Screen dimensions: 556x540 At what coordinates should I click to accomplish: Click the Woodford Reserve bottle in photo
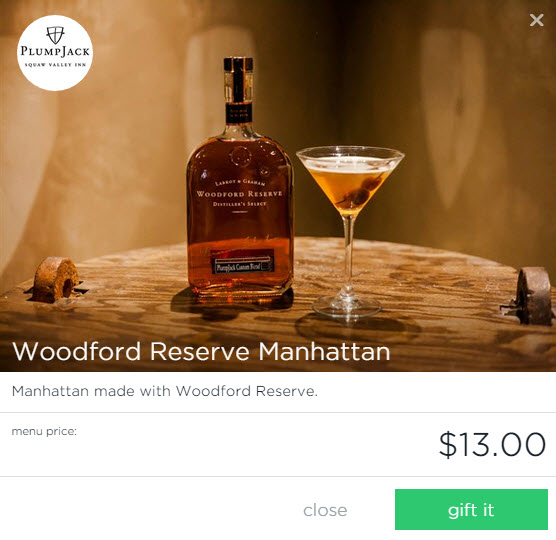pyautogui.click(x=240, y=179)
